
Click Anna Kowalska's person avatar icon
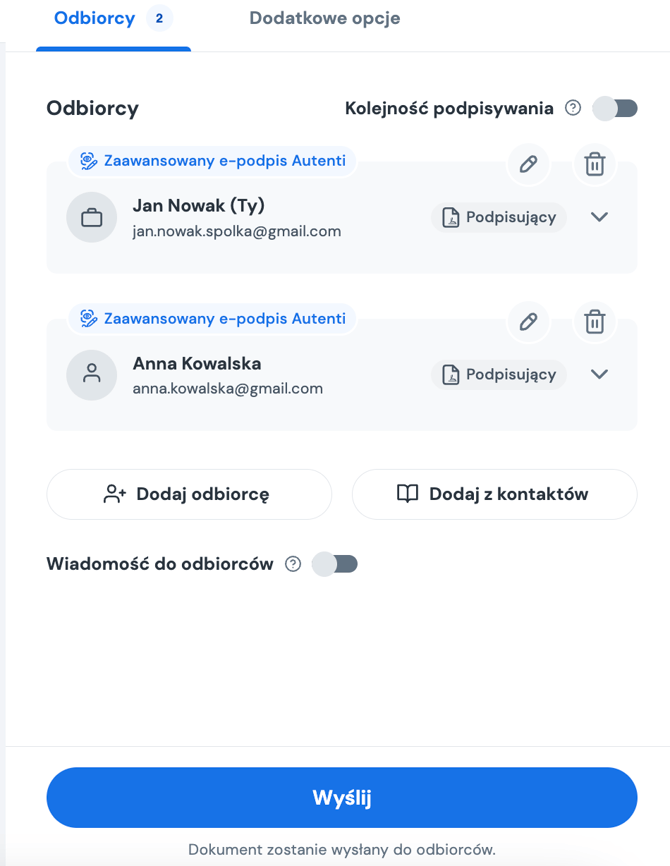click(x=92, y=374)
